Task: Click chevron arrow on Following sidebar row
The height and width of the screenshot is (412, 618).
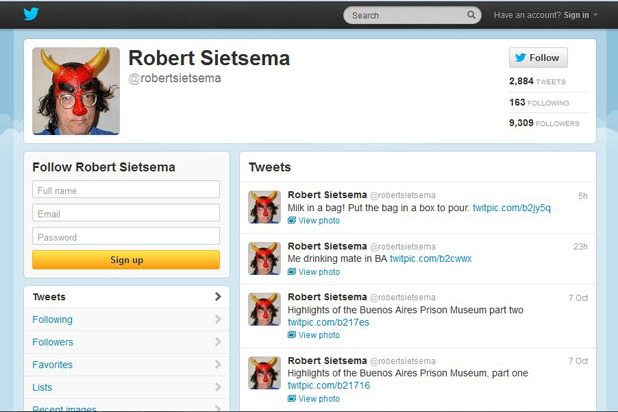Action: pyautogui.click(x=218, y=319)
